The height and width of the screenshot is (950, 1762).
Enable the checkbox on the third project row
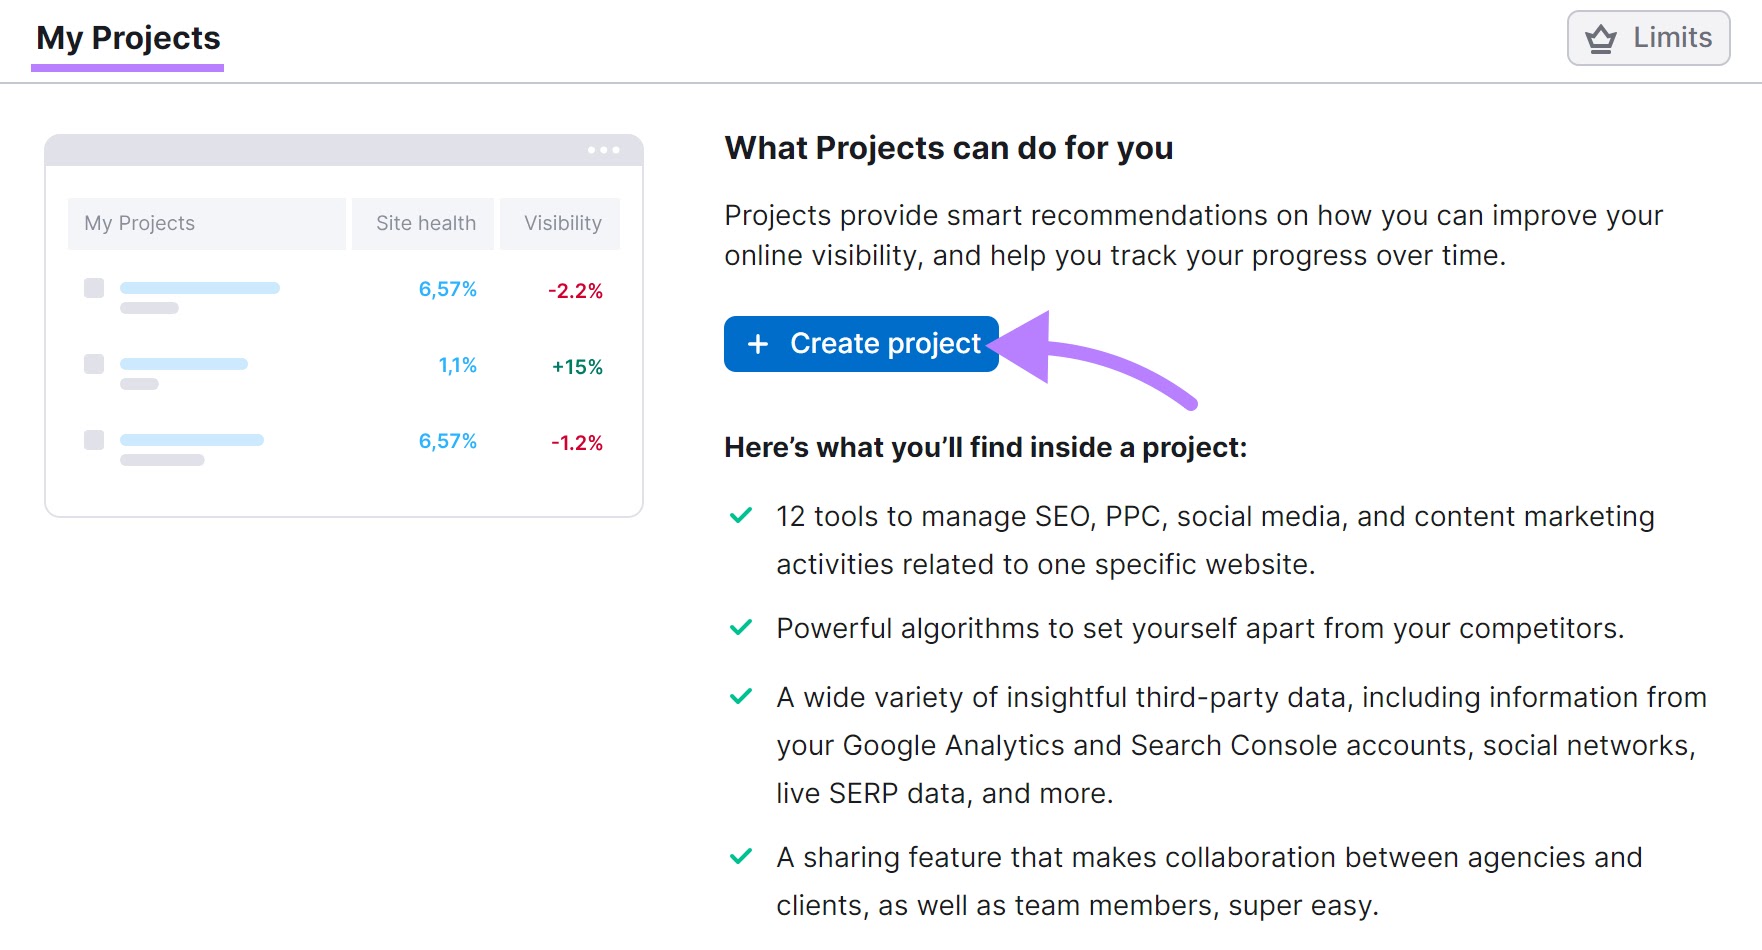click(93, 440)
